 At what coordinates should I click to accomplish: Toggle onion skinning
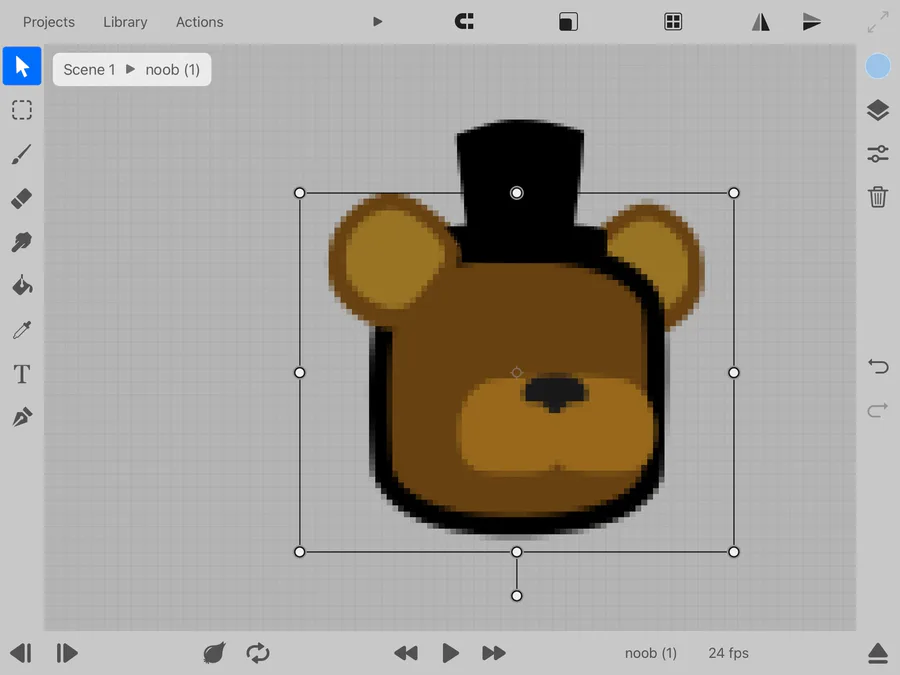coord(214,653)
